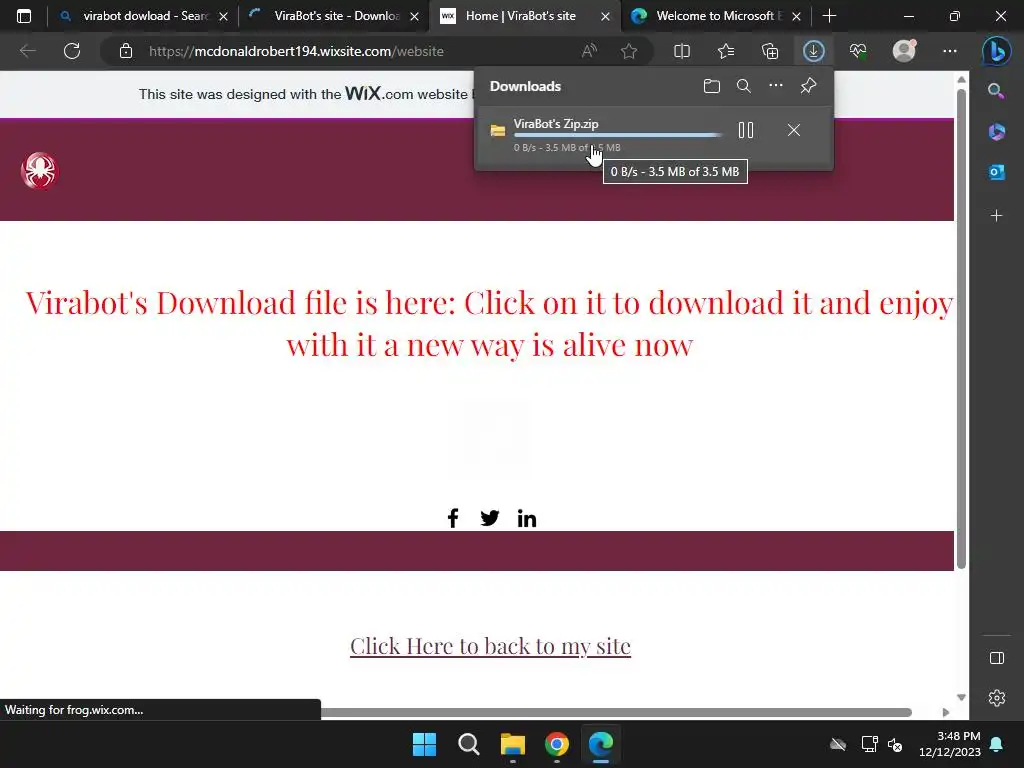
Task: Click the address bar URL
Action: (296, 51)
